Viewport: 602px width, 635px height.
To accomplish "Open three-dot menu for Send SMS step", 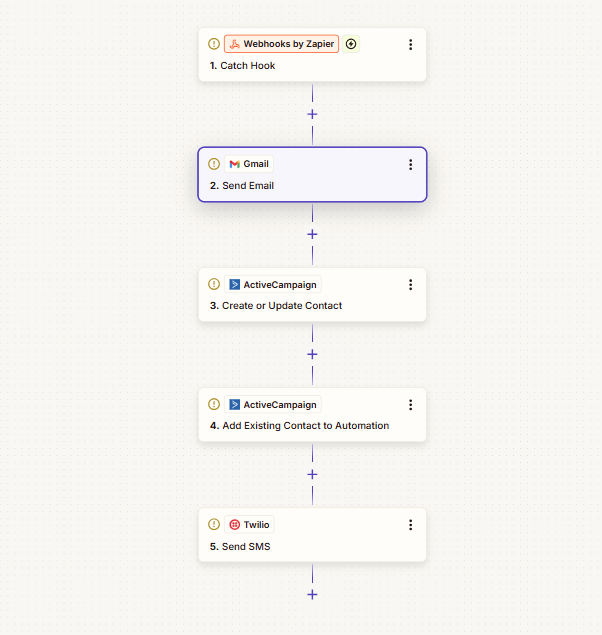I will click(x=410, y=525).
